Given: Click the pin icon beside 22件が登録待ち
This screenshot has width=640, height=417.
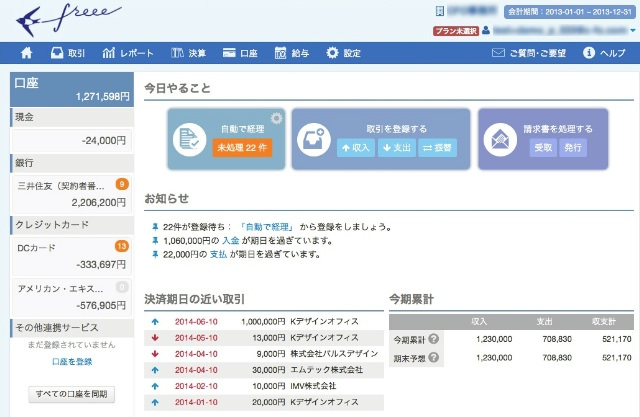Looking at the screenshot, I should click(x=155, y=227).
